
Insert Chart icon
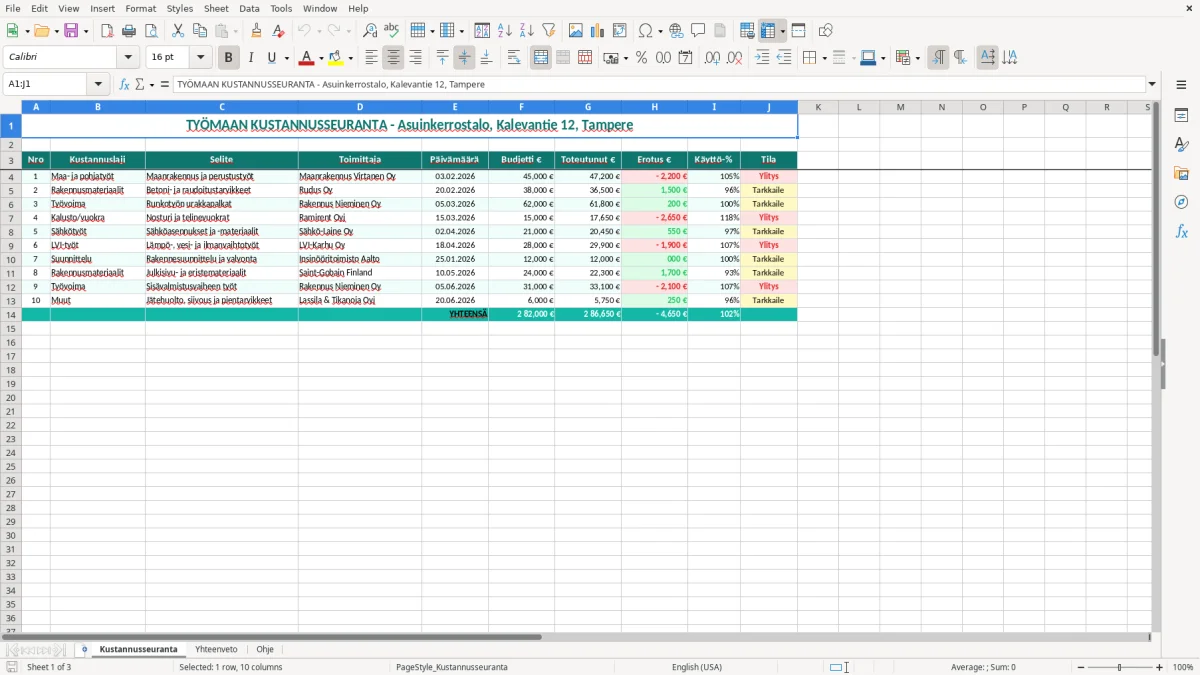pyautogui.click(x=598, y=31)
